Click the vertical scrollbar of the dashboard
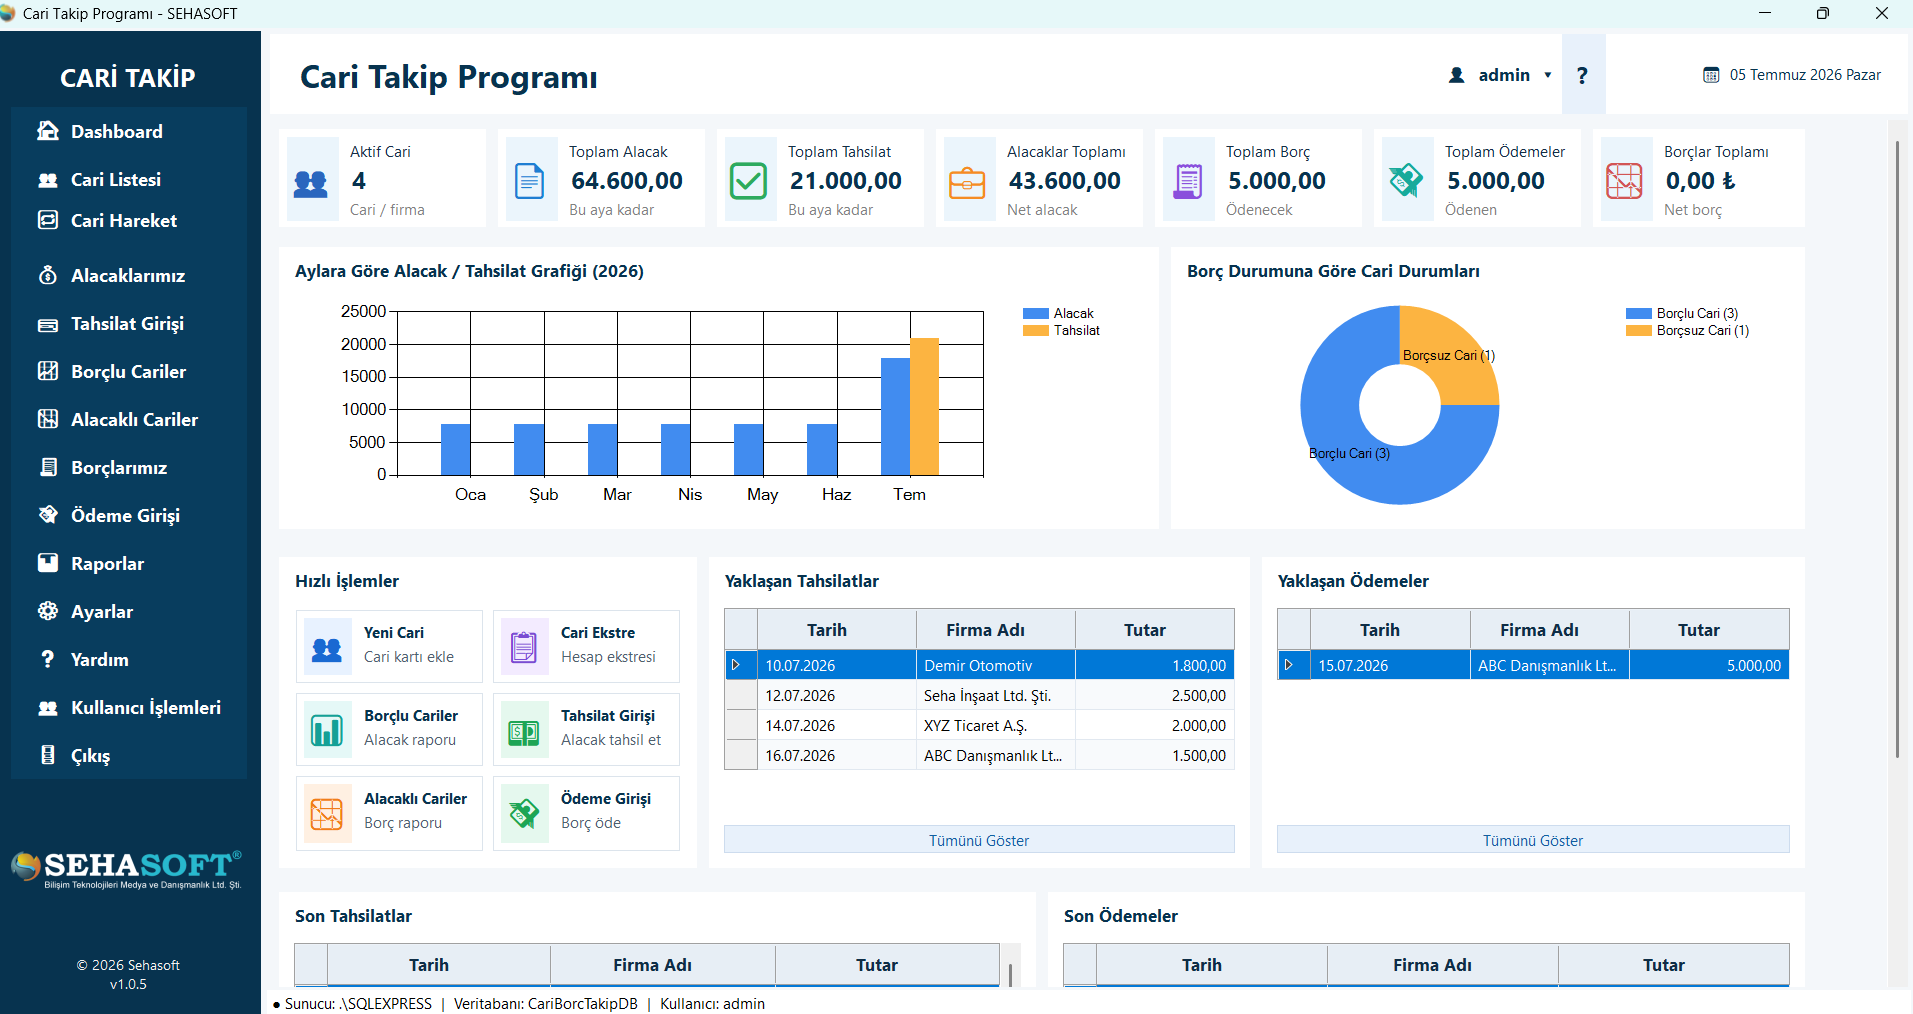Viewport: 1913px width, 1014px height. [1897, 450]
